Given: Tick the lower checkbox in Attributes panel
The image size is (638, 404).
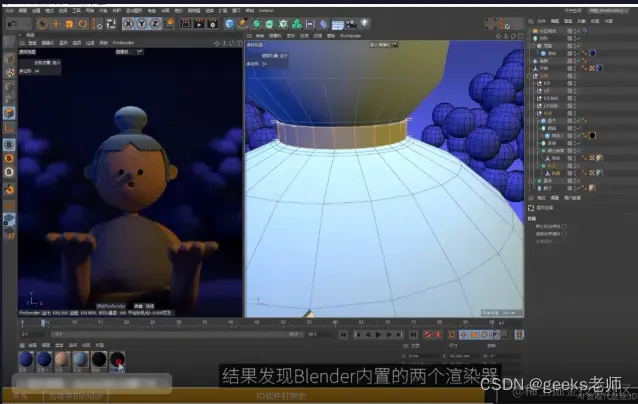Looking at the screenshot, I should coord(564,234).
